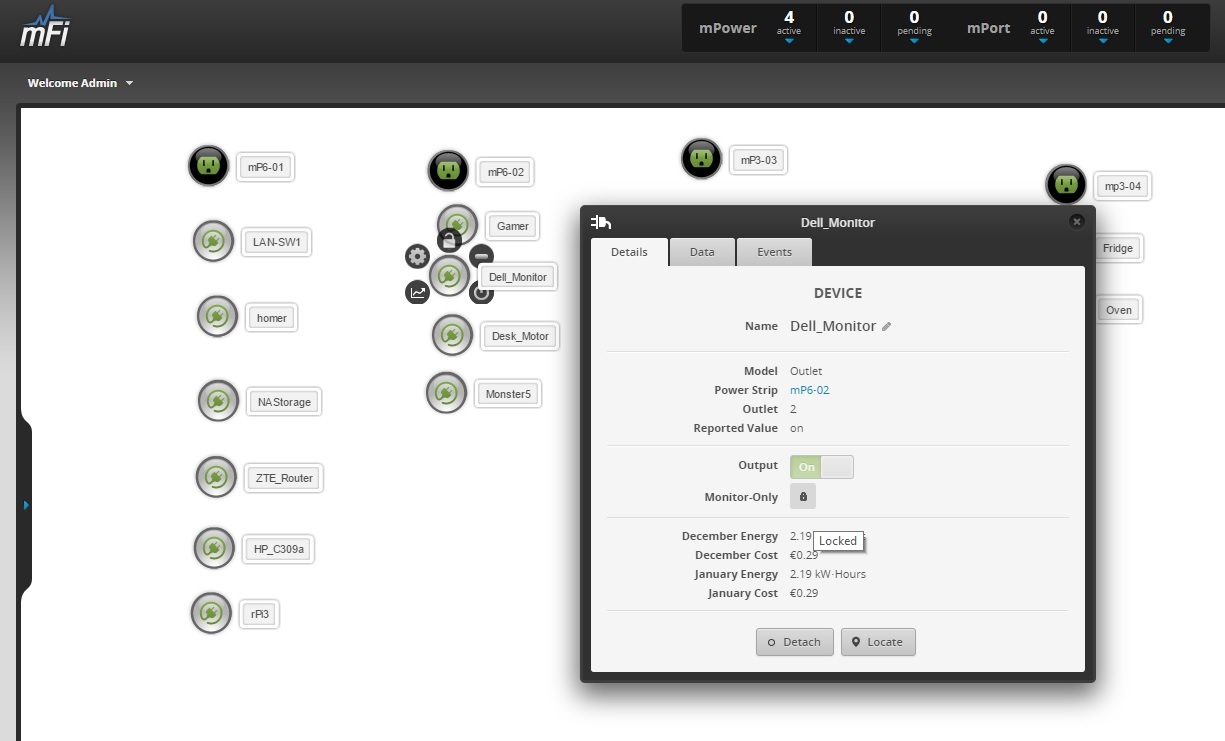Switch to the Data tab
This screenshot has width=1225, height=741.
(x=702, y=252)
